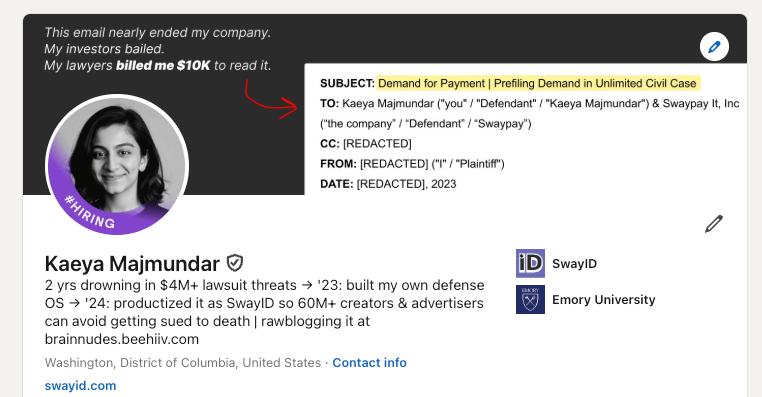Click the blue pencil to edit cover image
This screenshot has width=762, height=397.
[714, 47]
